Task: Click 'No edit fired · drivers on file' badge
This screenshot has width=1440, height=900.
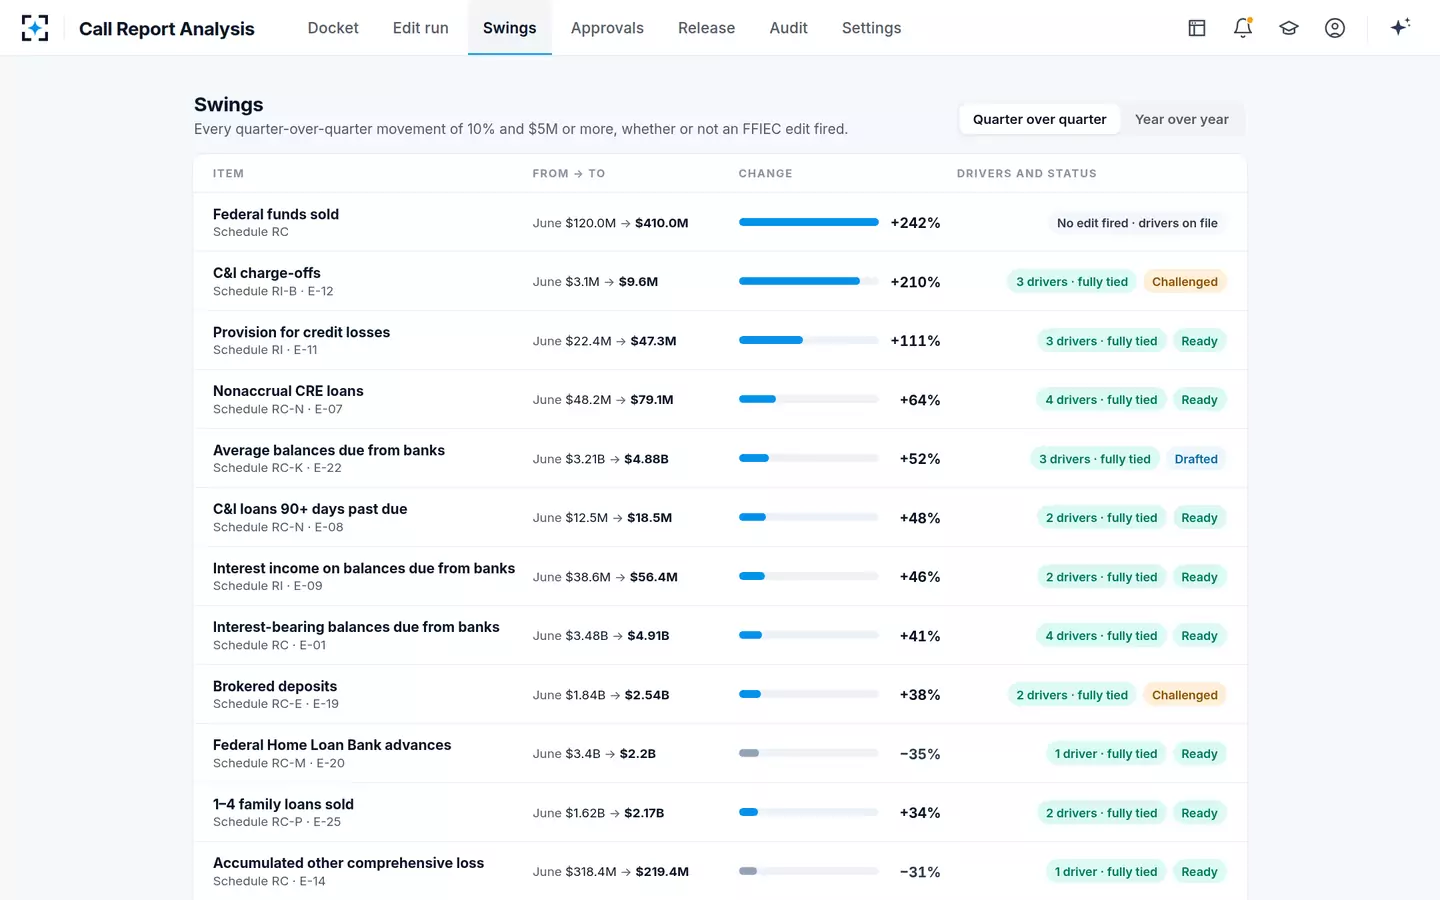Action: click(x=1137, y=223)
